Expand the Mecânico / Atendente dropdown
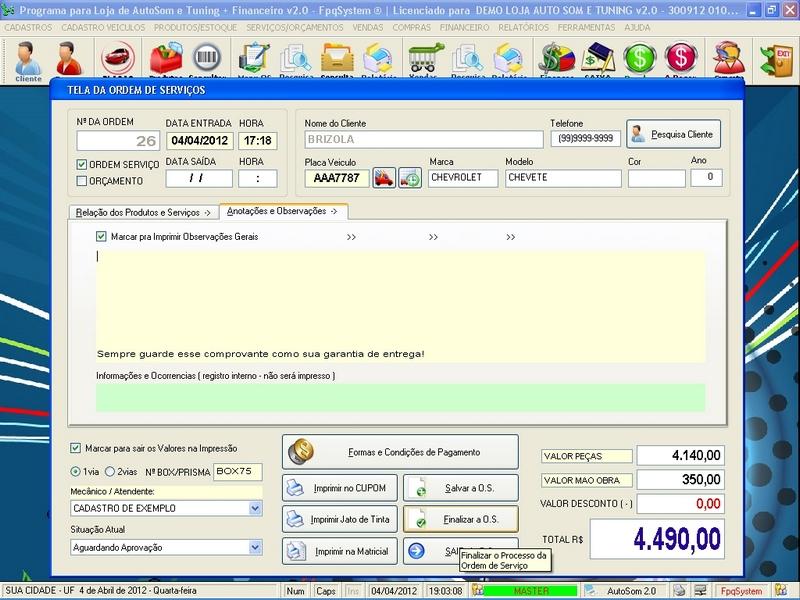Image resolution: width=800 pixels, height=600 pixels. (255, 508)
